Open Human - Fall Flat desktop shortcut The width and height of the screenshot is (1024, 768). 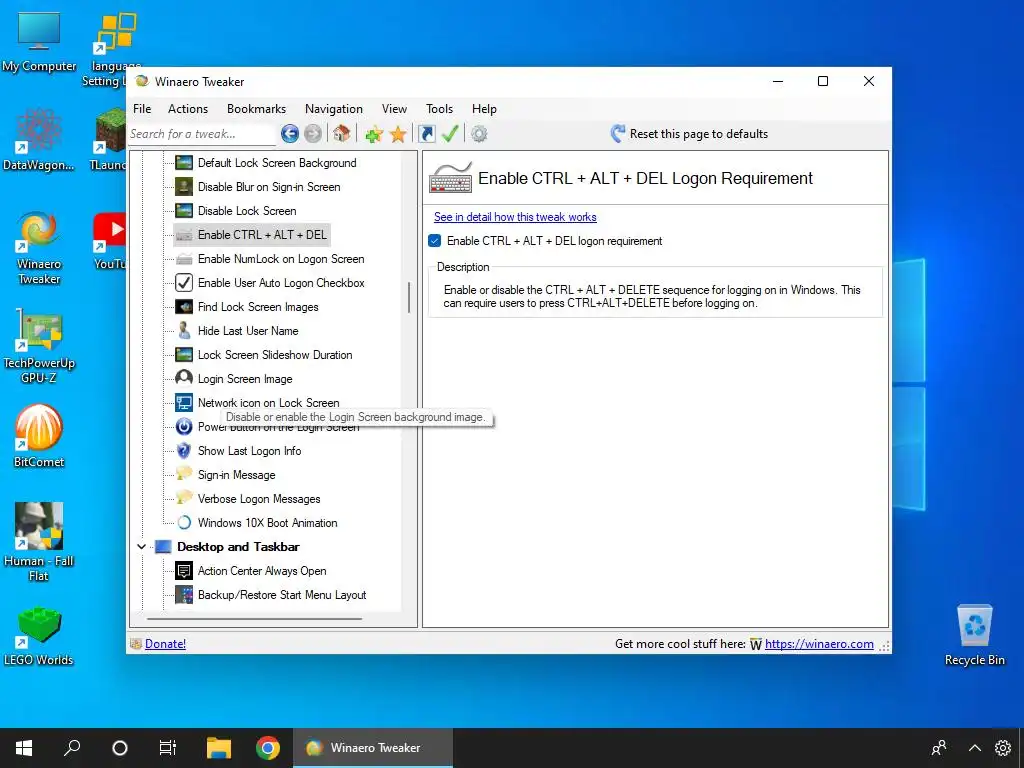39,542
